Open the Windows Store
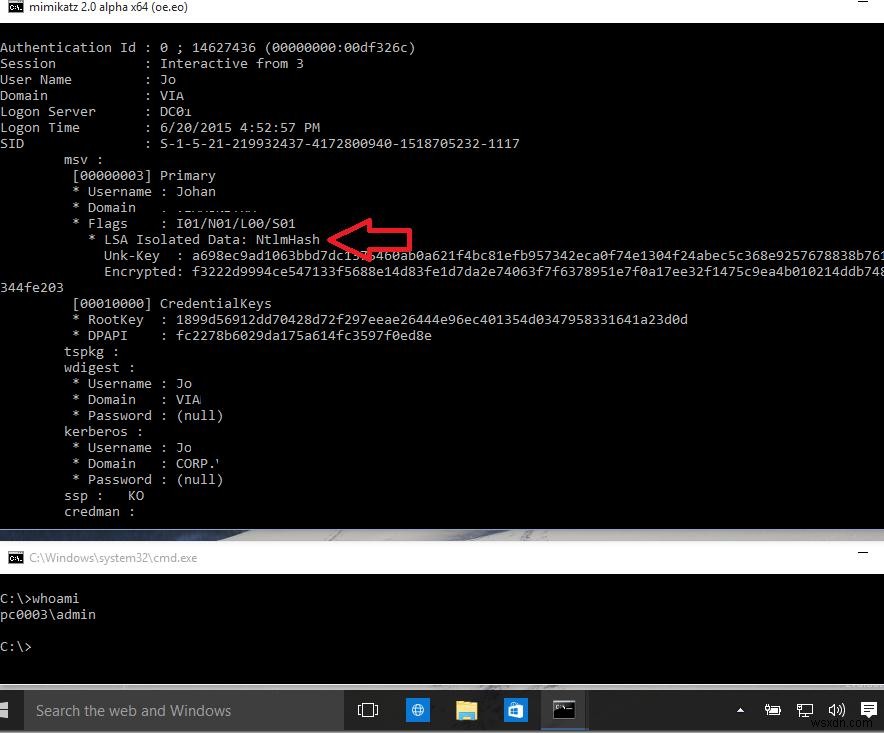 click(515, 710)
